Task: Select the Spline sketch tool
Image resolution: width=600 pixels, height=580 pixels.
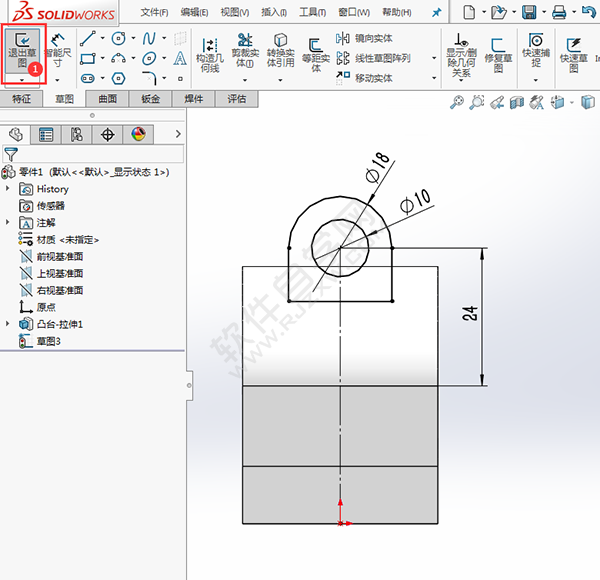Action: click(x=149, y=38)
